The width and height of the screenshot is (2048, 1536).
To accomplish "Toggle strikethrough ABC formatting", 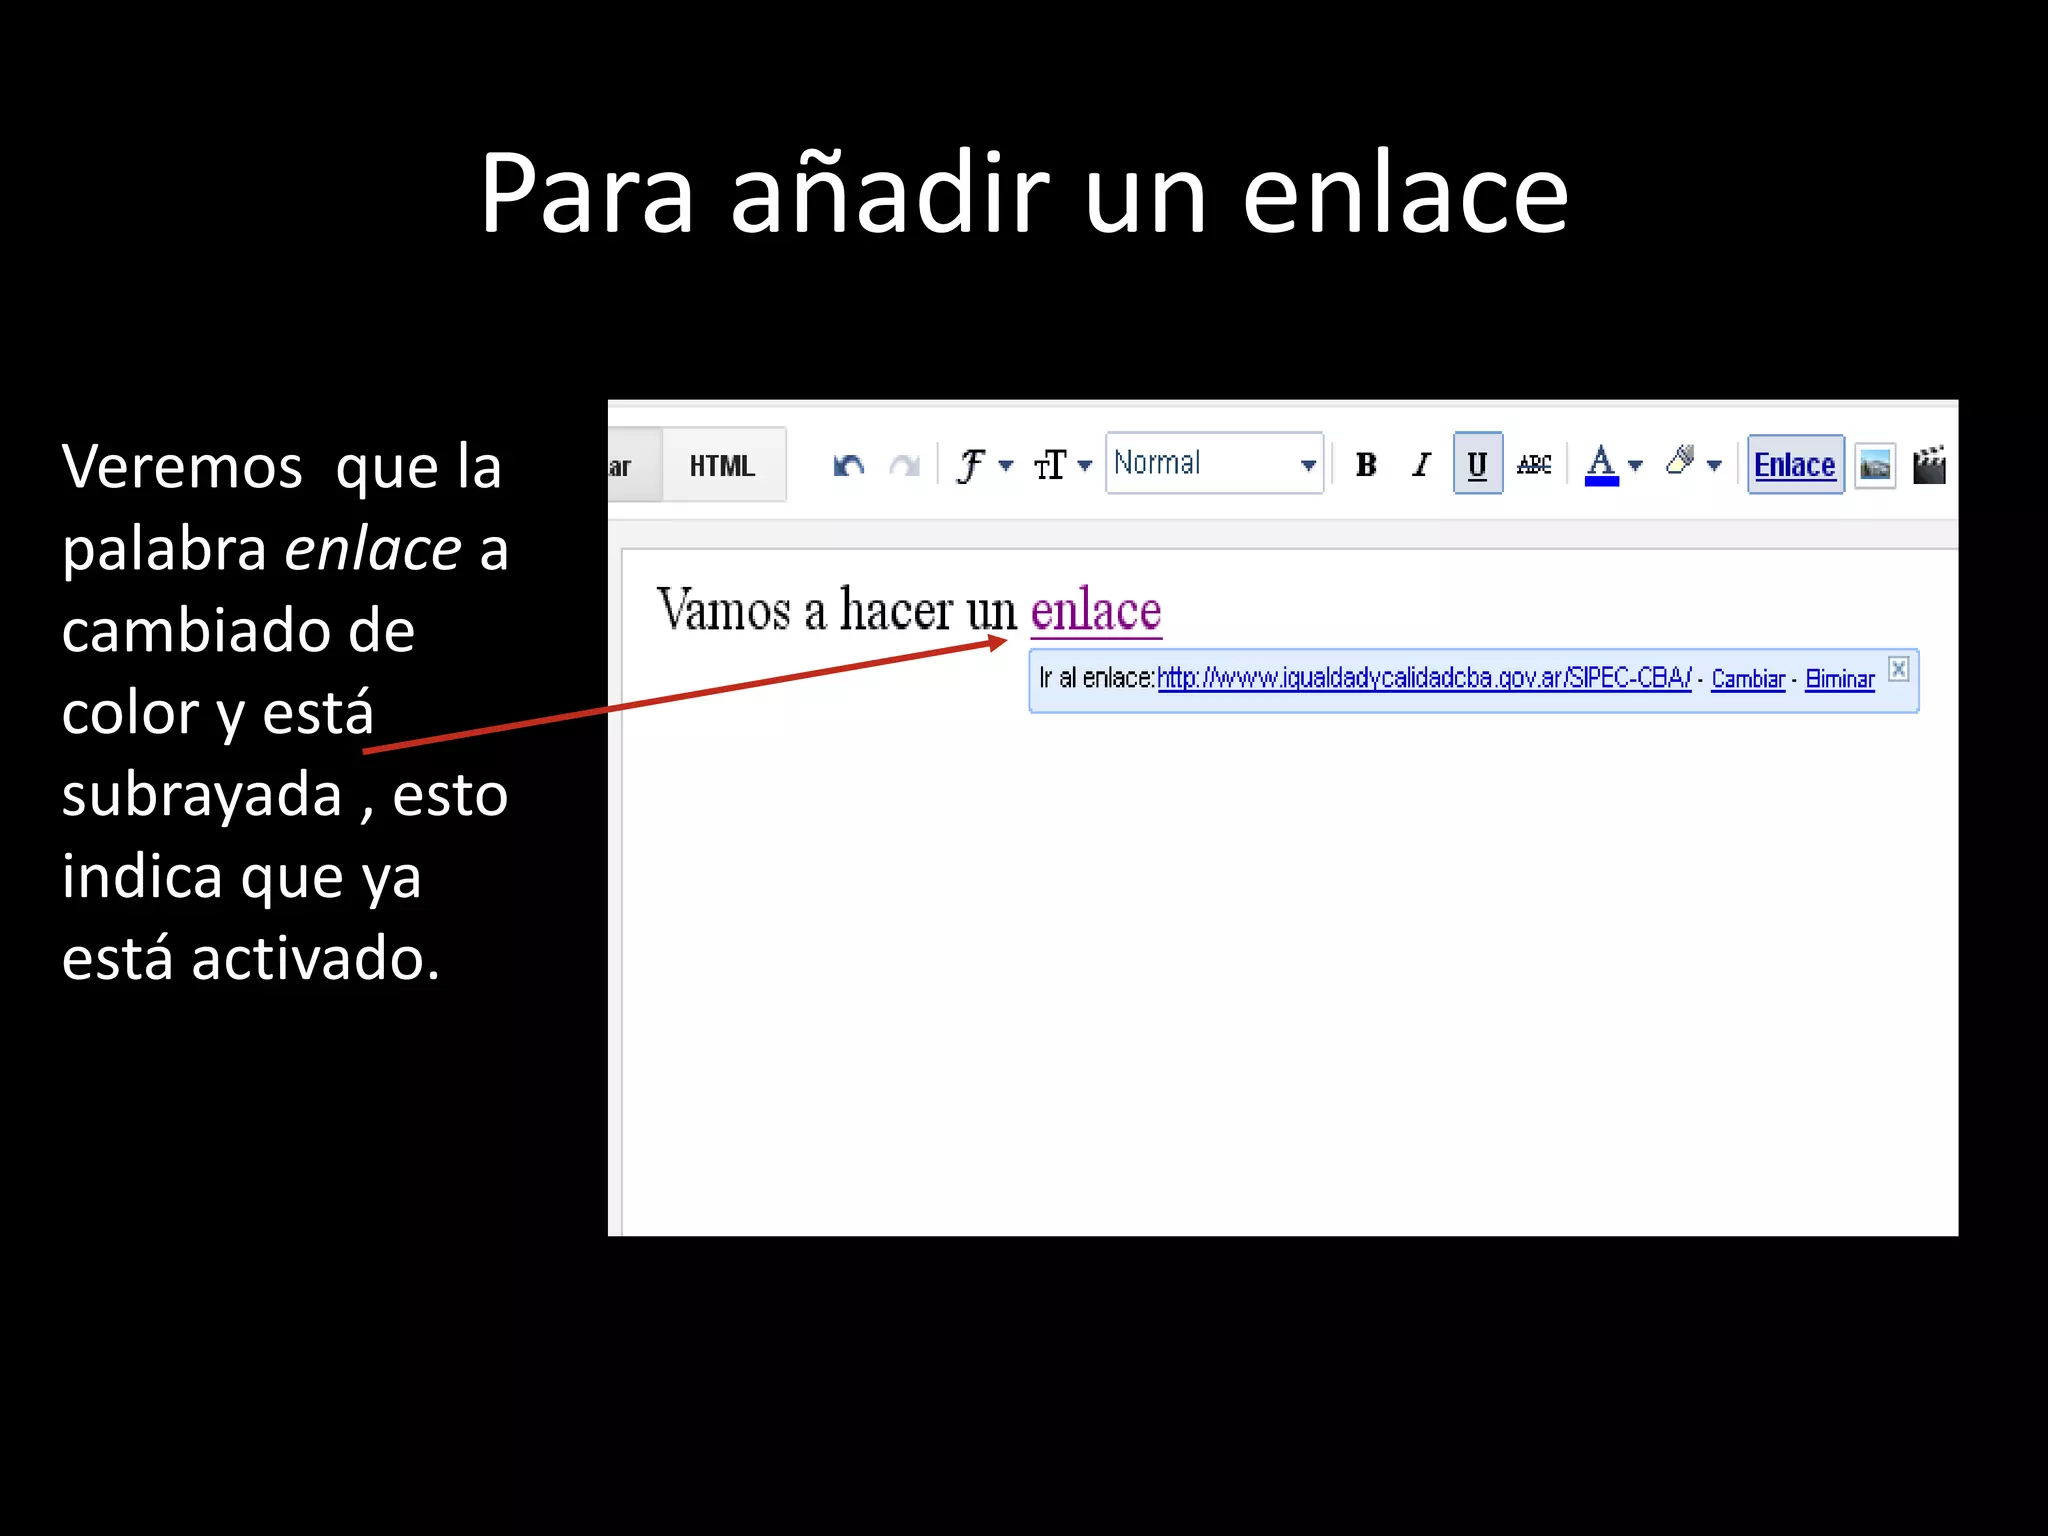I will tap(1534, 464).
